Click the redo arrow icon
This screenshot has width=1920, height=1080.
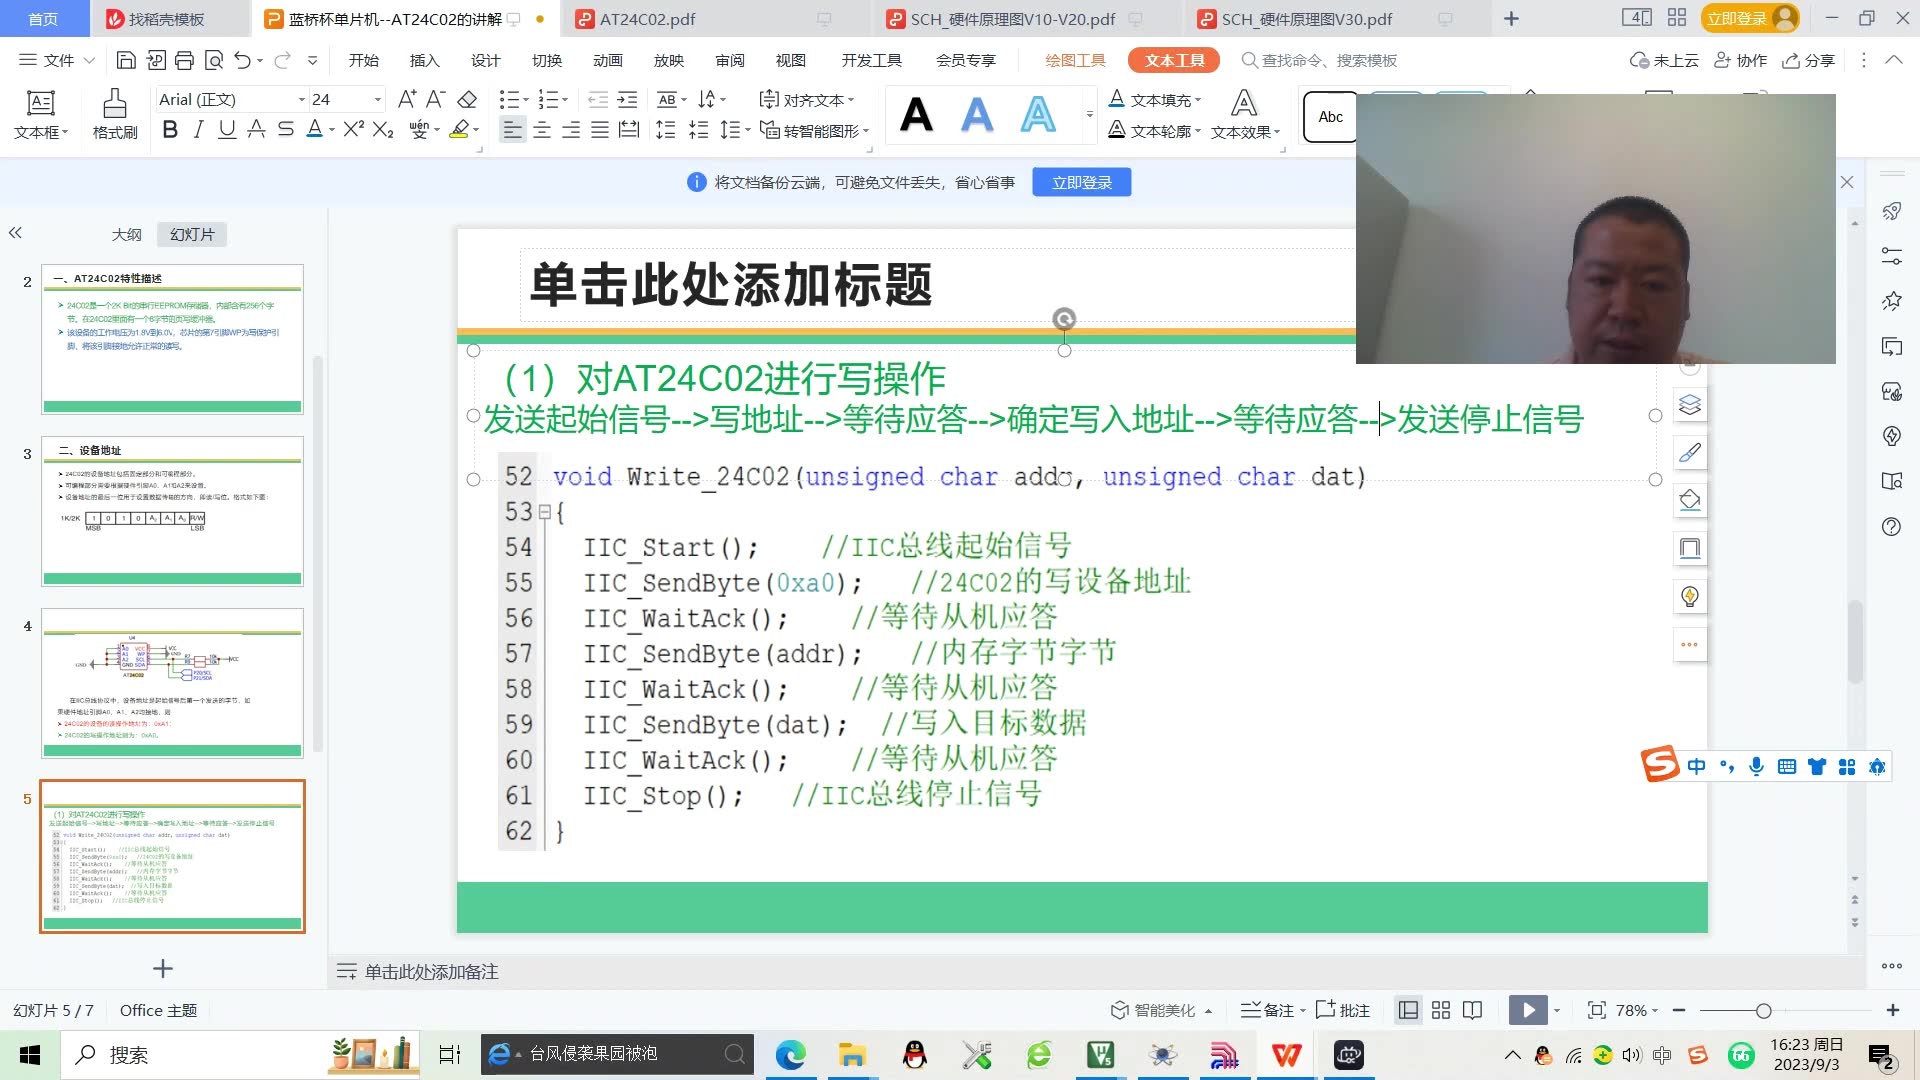(282, 60)
